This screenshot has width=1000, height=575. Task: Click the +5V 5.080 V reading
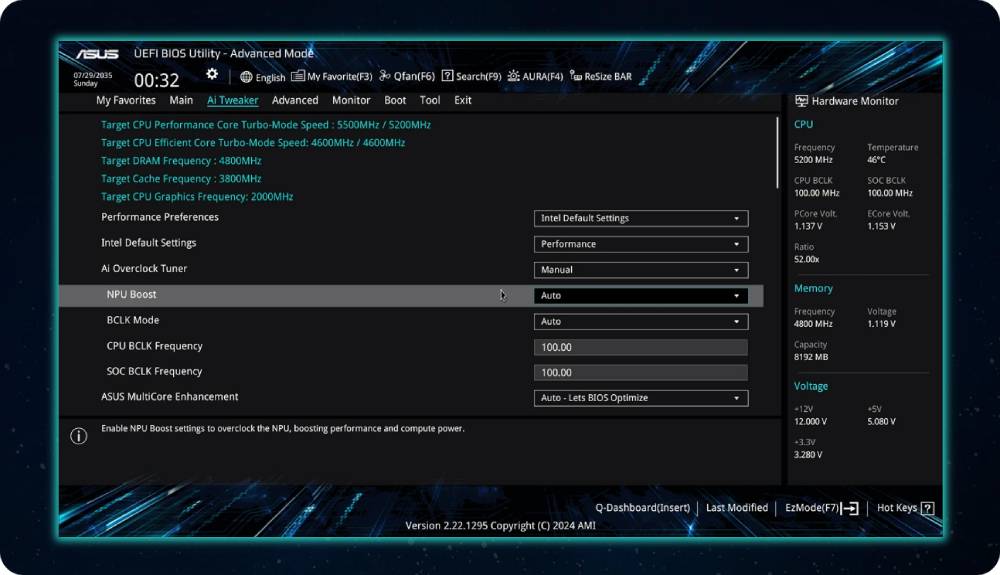881,422
